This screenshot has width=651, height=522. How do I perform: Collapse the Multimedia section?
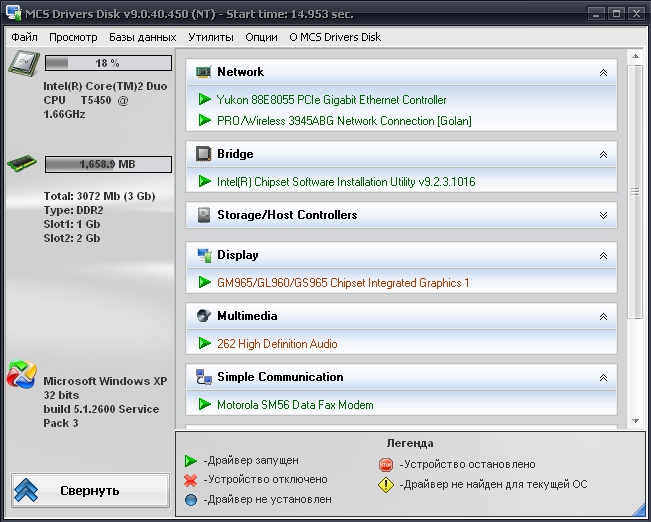click(x=602, y=316)
